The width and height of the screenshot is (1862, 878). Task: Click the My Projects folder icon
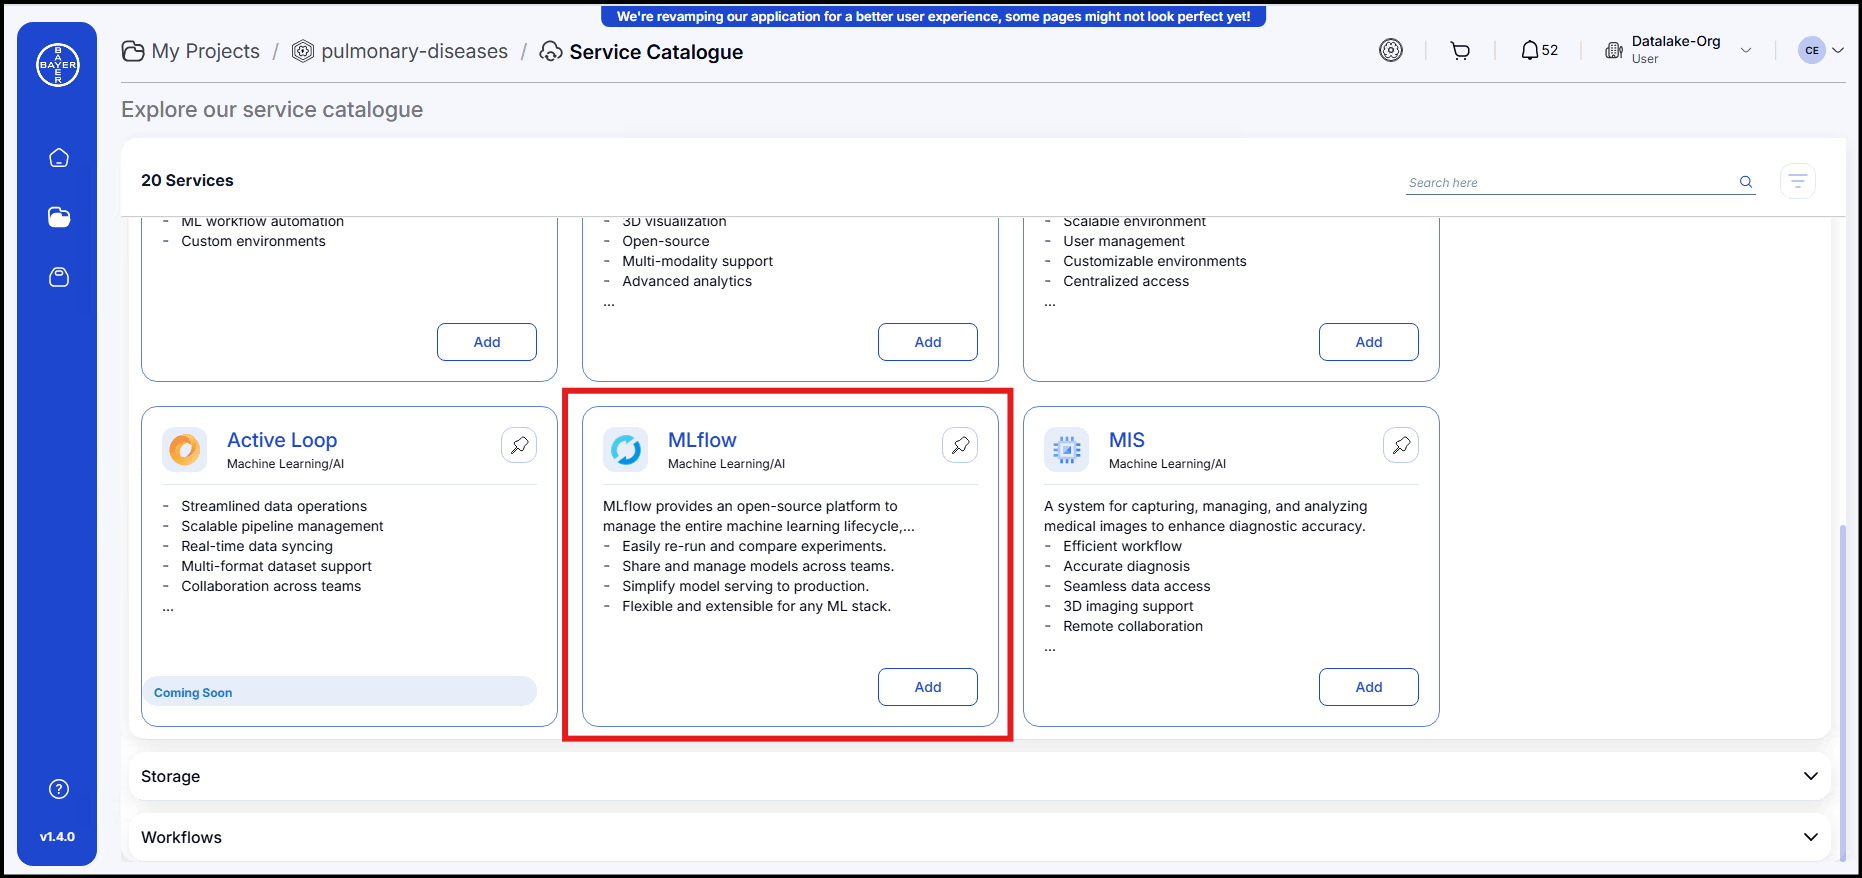point(133,51)
